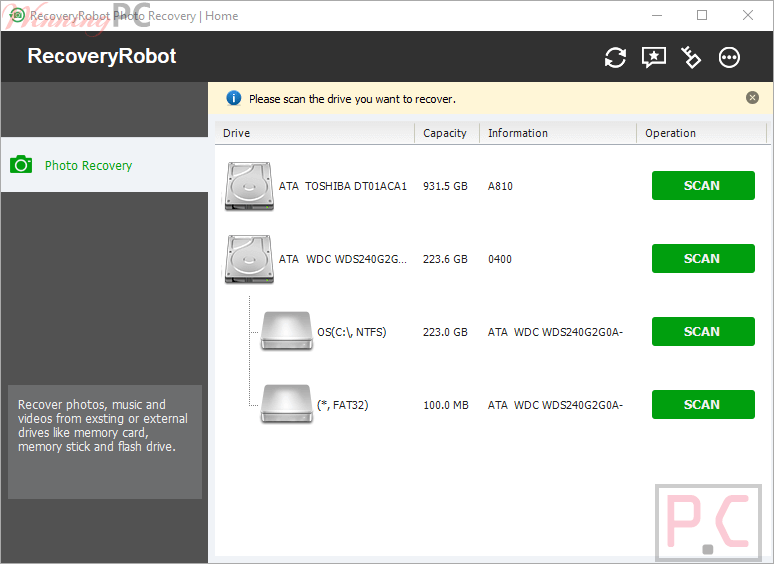Screen dimensions: 774x564
Task: Click the tag/activation icon in header
Action: (x=691, y=57)
